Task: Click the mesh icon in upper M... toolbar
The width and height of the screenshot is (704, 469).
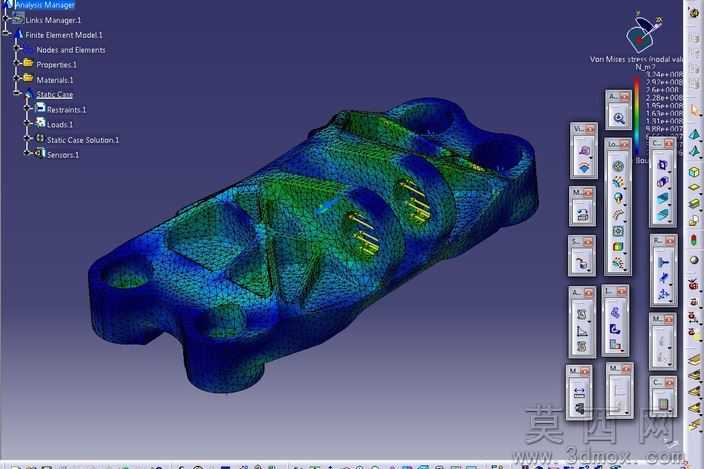Action: [582, 214]
